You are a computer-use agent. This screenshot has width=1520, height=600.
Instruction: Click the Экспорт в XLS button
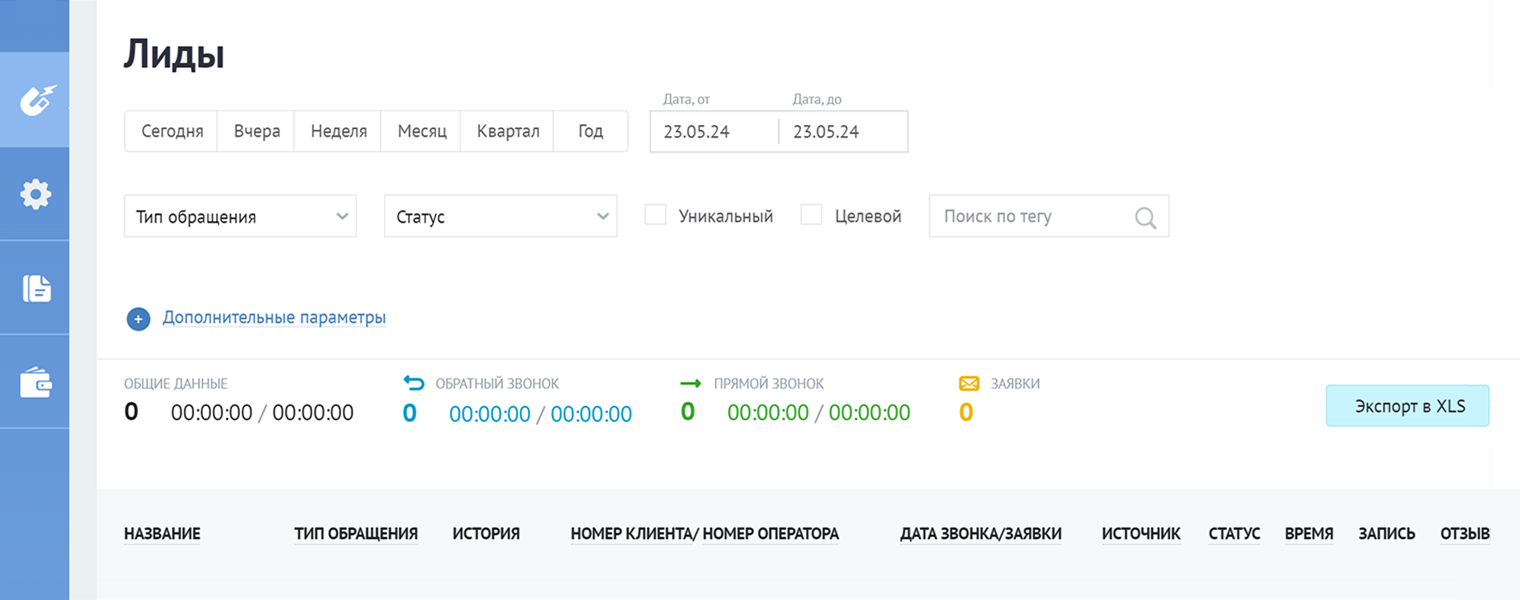(x=1407, y=406)
